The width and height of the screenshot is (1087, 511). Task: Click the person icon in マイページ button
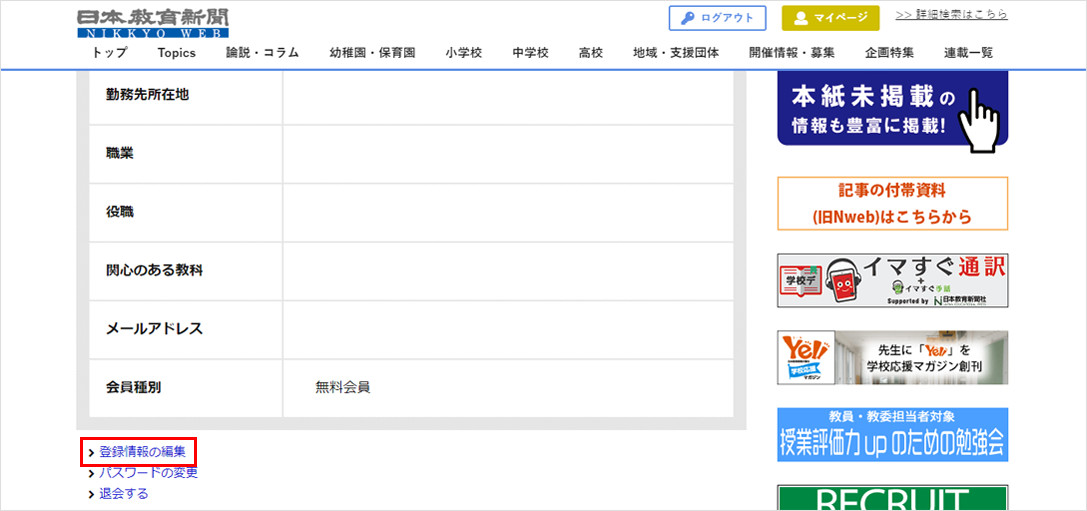pyautogui.click(x=801, y=19)
